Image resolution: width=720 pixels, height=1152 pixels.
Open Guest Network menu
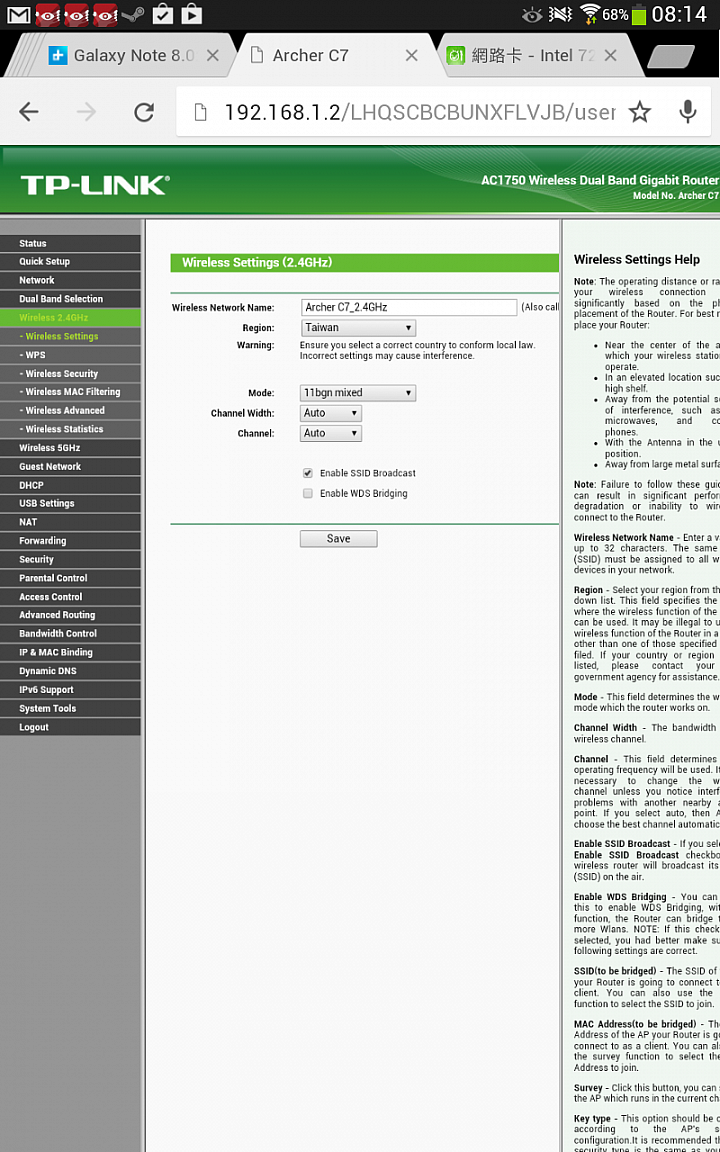[70, 467]
